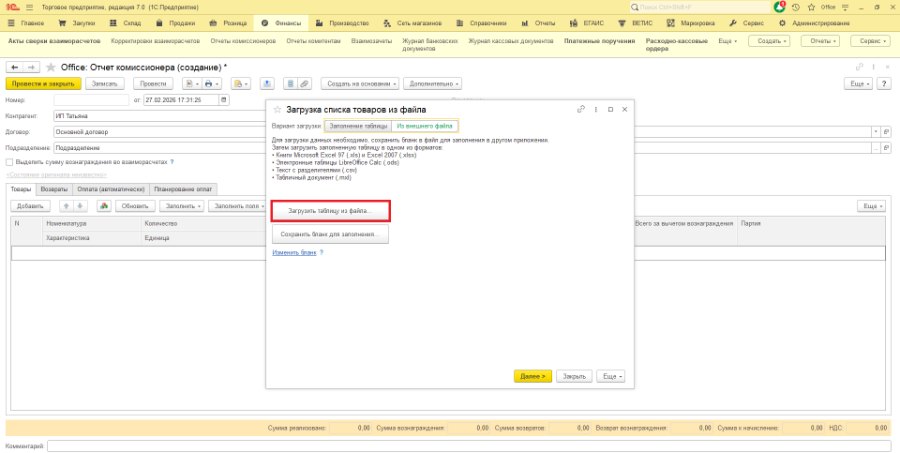
Task: Select the "Из внешнего файла" load option
Action: [425, 126]
